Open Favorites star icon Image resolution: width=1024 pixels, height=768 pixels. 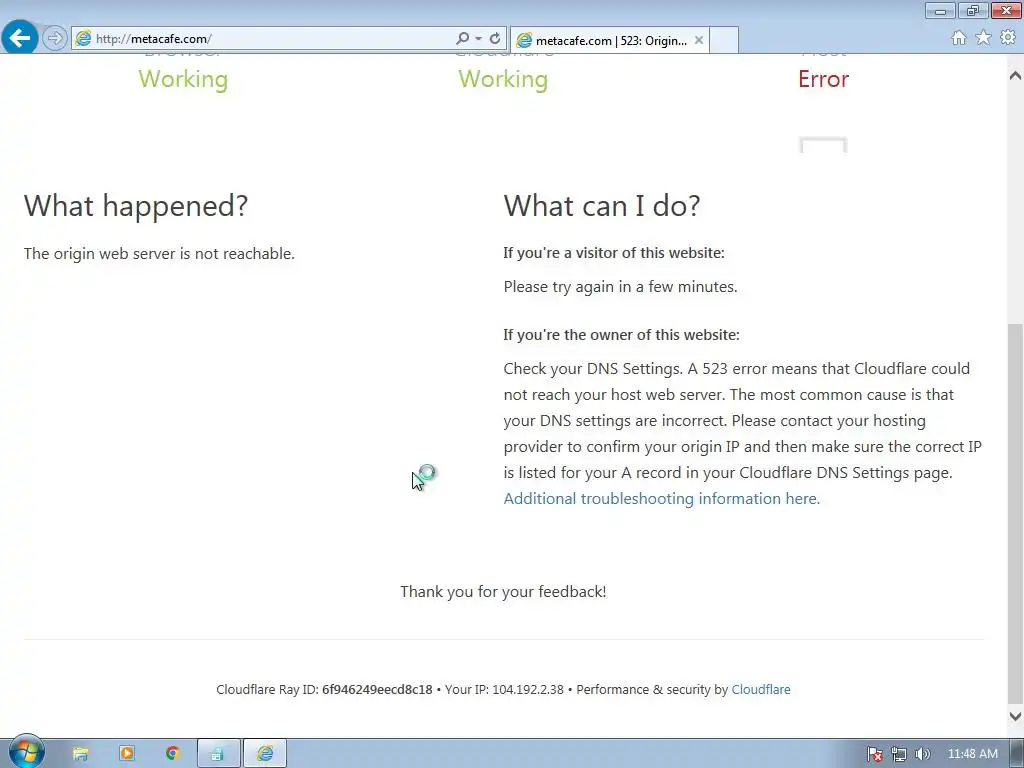983,38
